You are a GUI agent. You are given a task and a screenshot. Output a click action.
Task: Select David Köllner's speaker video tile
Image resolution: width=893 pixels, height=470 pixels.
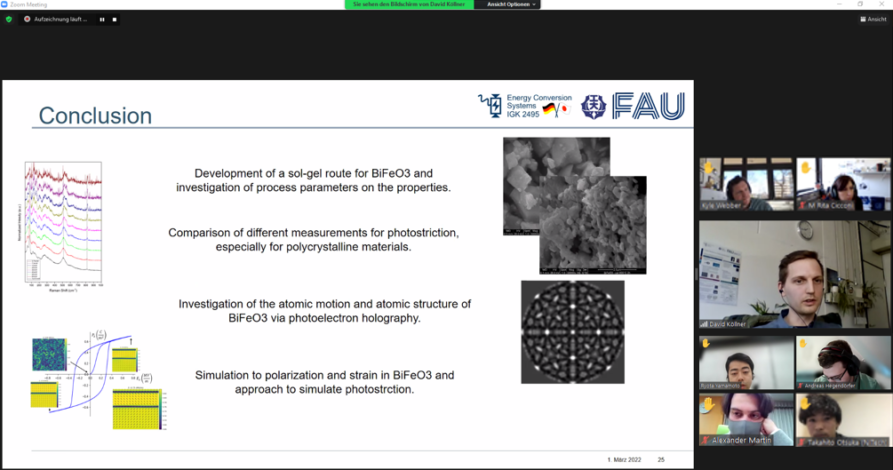pyautogui.click(x=794, y=273)
